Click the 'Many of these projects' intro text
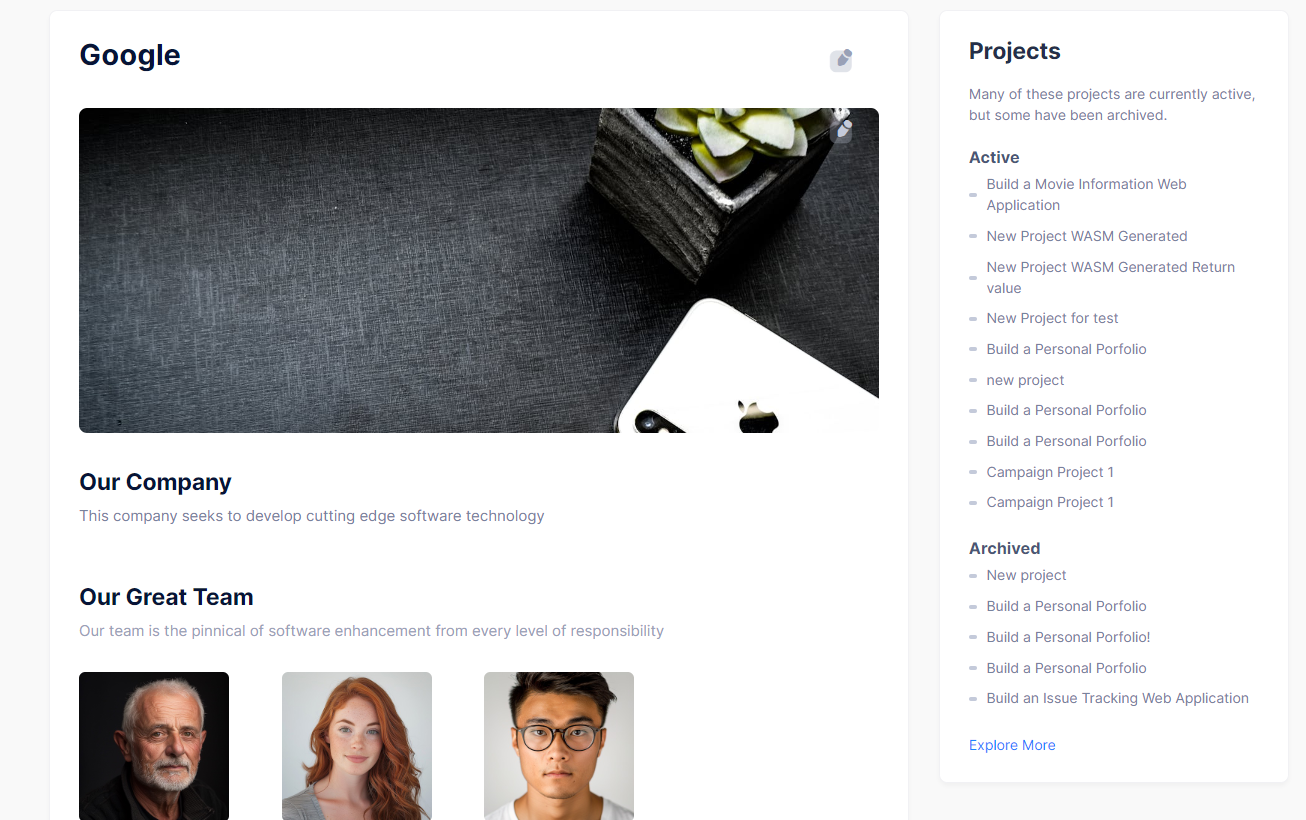Viewport: 1306px width, 820px height. 1112,105
